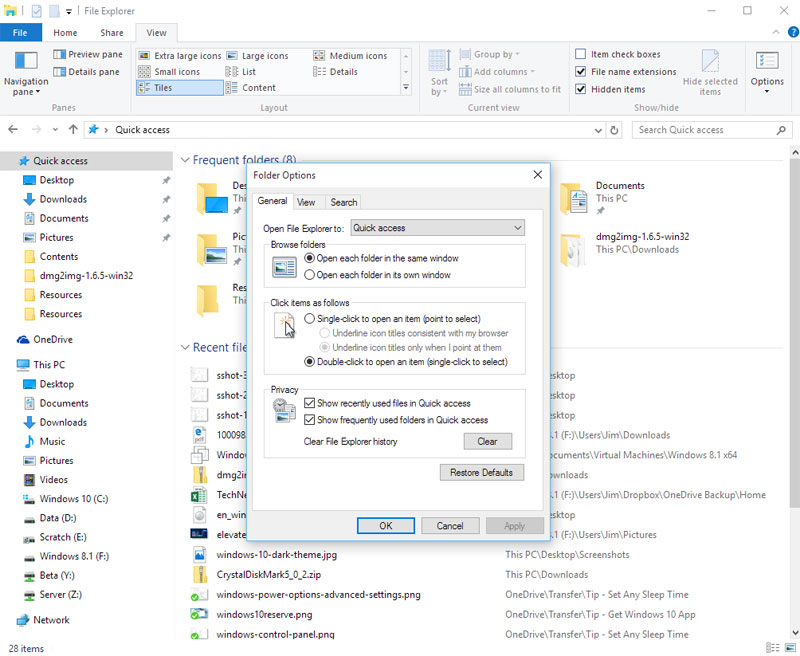
Task: Click the search magnifier icon
Action: click(781, 130)
